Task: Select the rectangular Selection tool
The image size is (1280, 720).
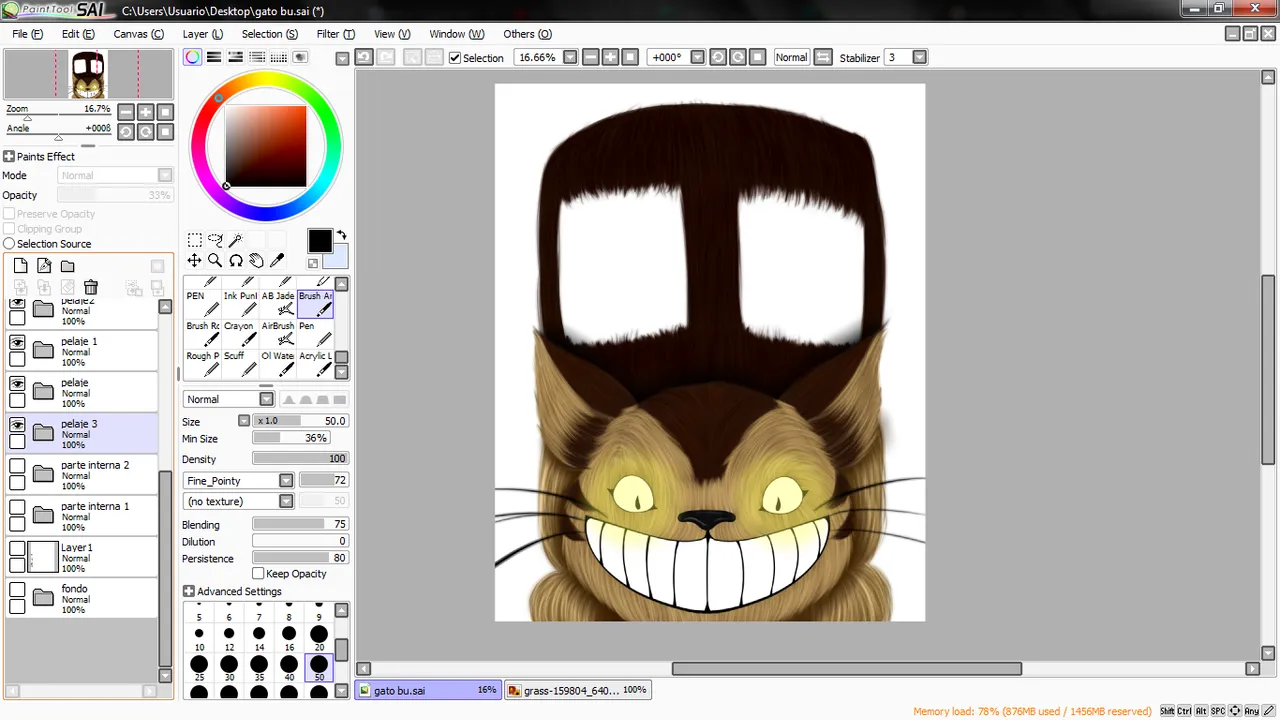Action: click(x=195, y=240)
